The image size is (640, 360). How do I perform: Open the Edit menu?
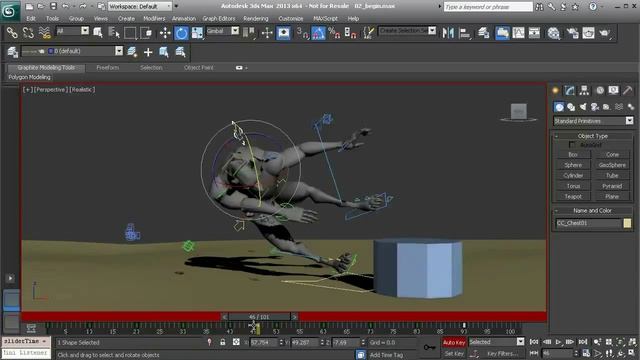point(31,19)
